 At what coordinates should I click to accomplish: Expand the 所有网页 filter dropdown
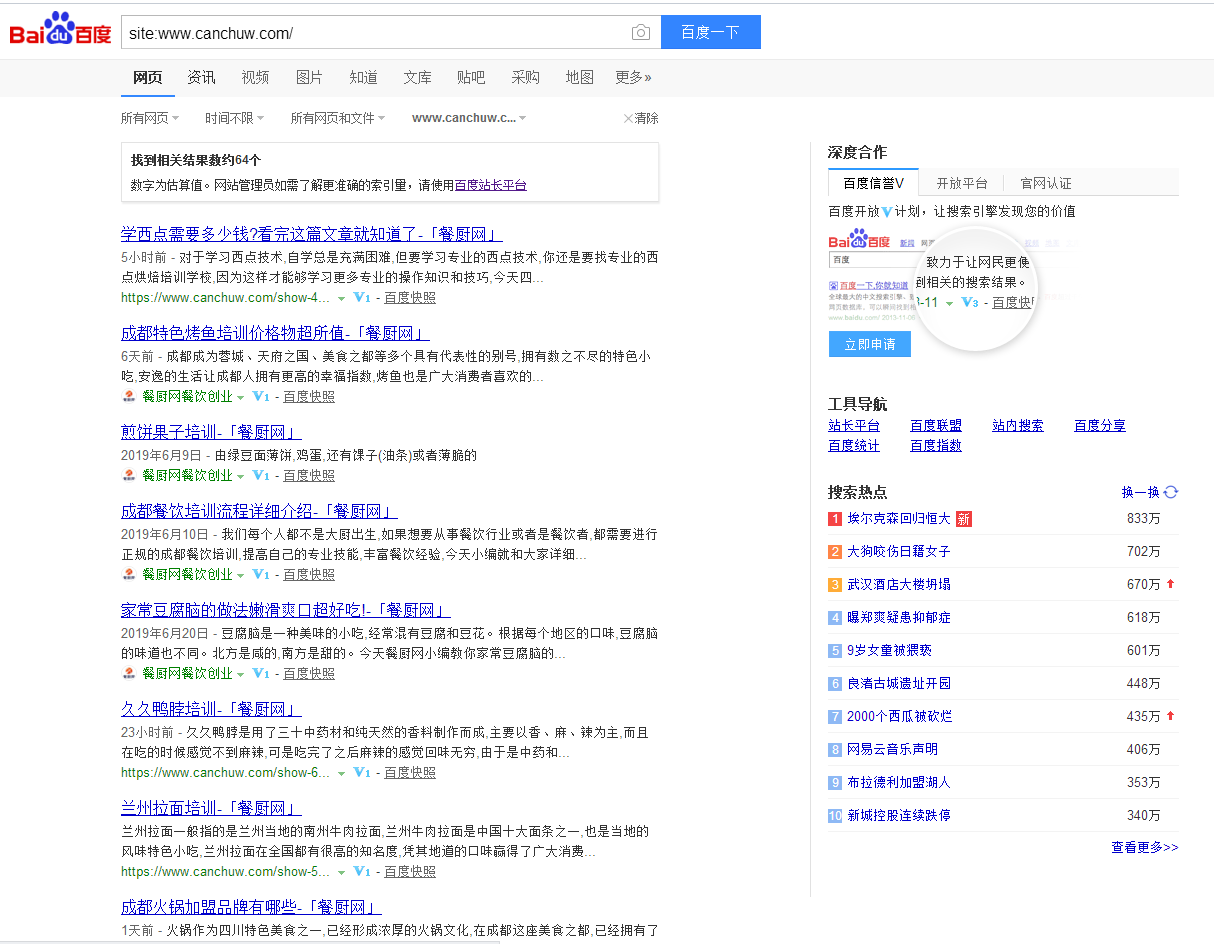coord(150,118)
